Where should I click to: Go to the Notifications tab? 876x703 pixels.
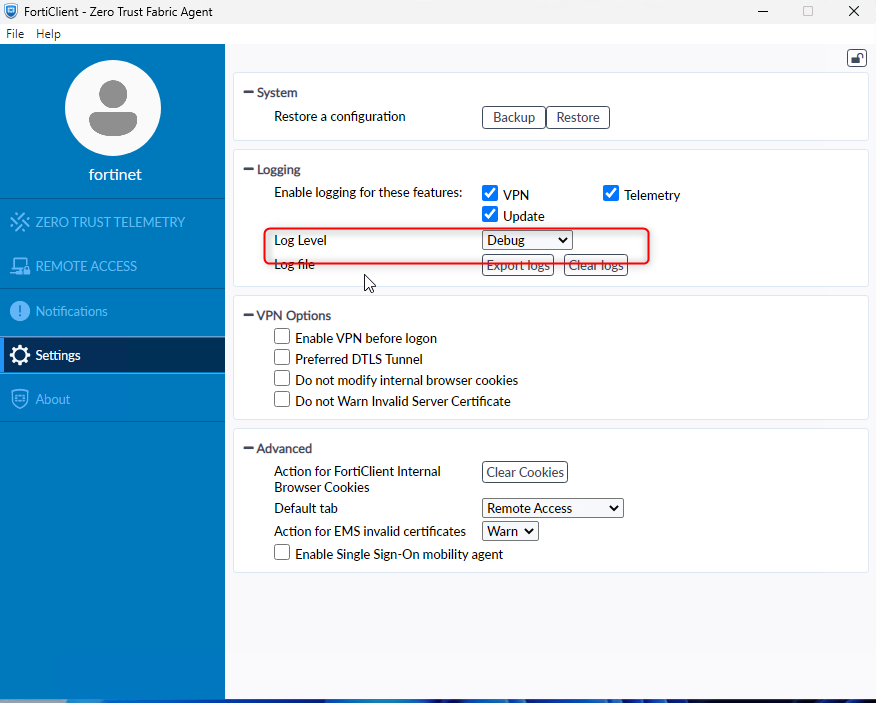(x=112, y=311)
